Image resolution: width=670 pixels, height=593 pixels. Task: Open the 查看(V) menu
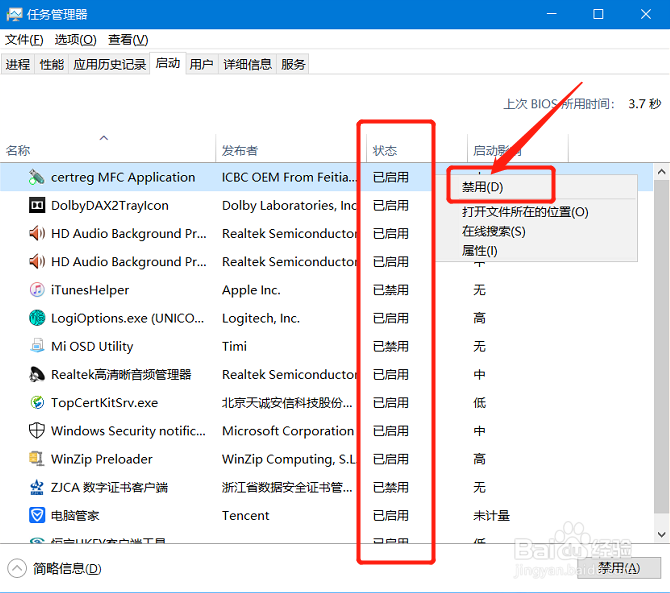[x=128, y=40]
